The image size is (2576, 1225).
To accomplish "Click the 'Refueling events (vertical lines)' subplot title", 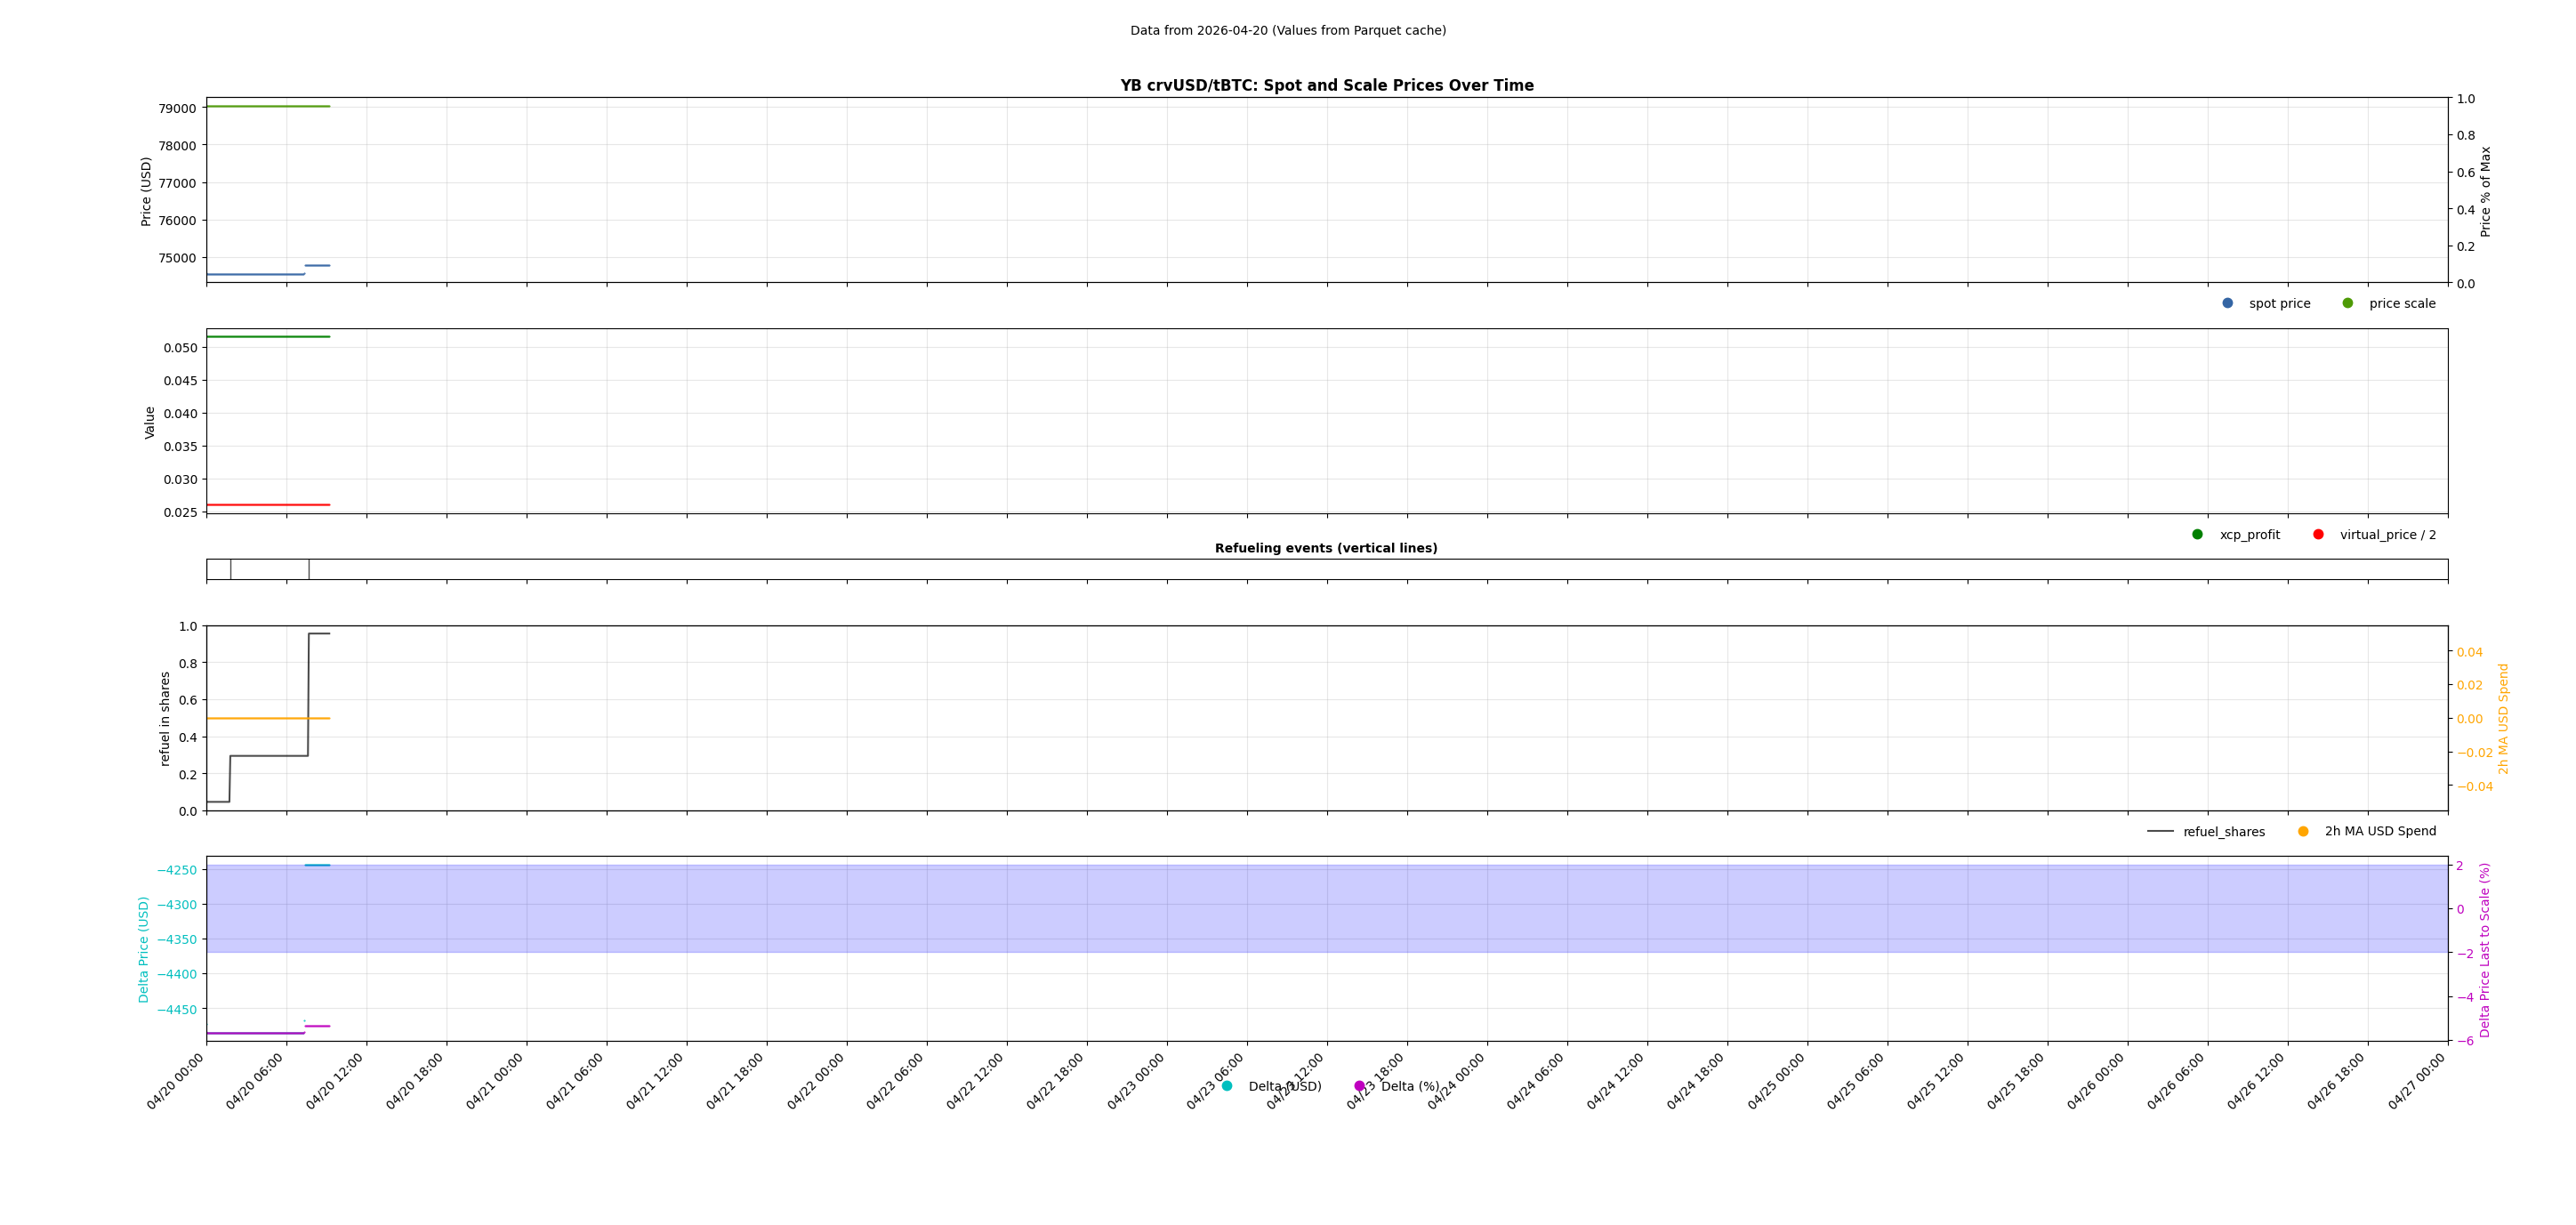I will point(1326,548).
